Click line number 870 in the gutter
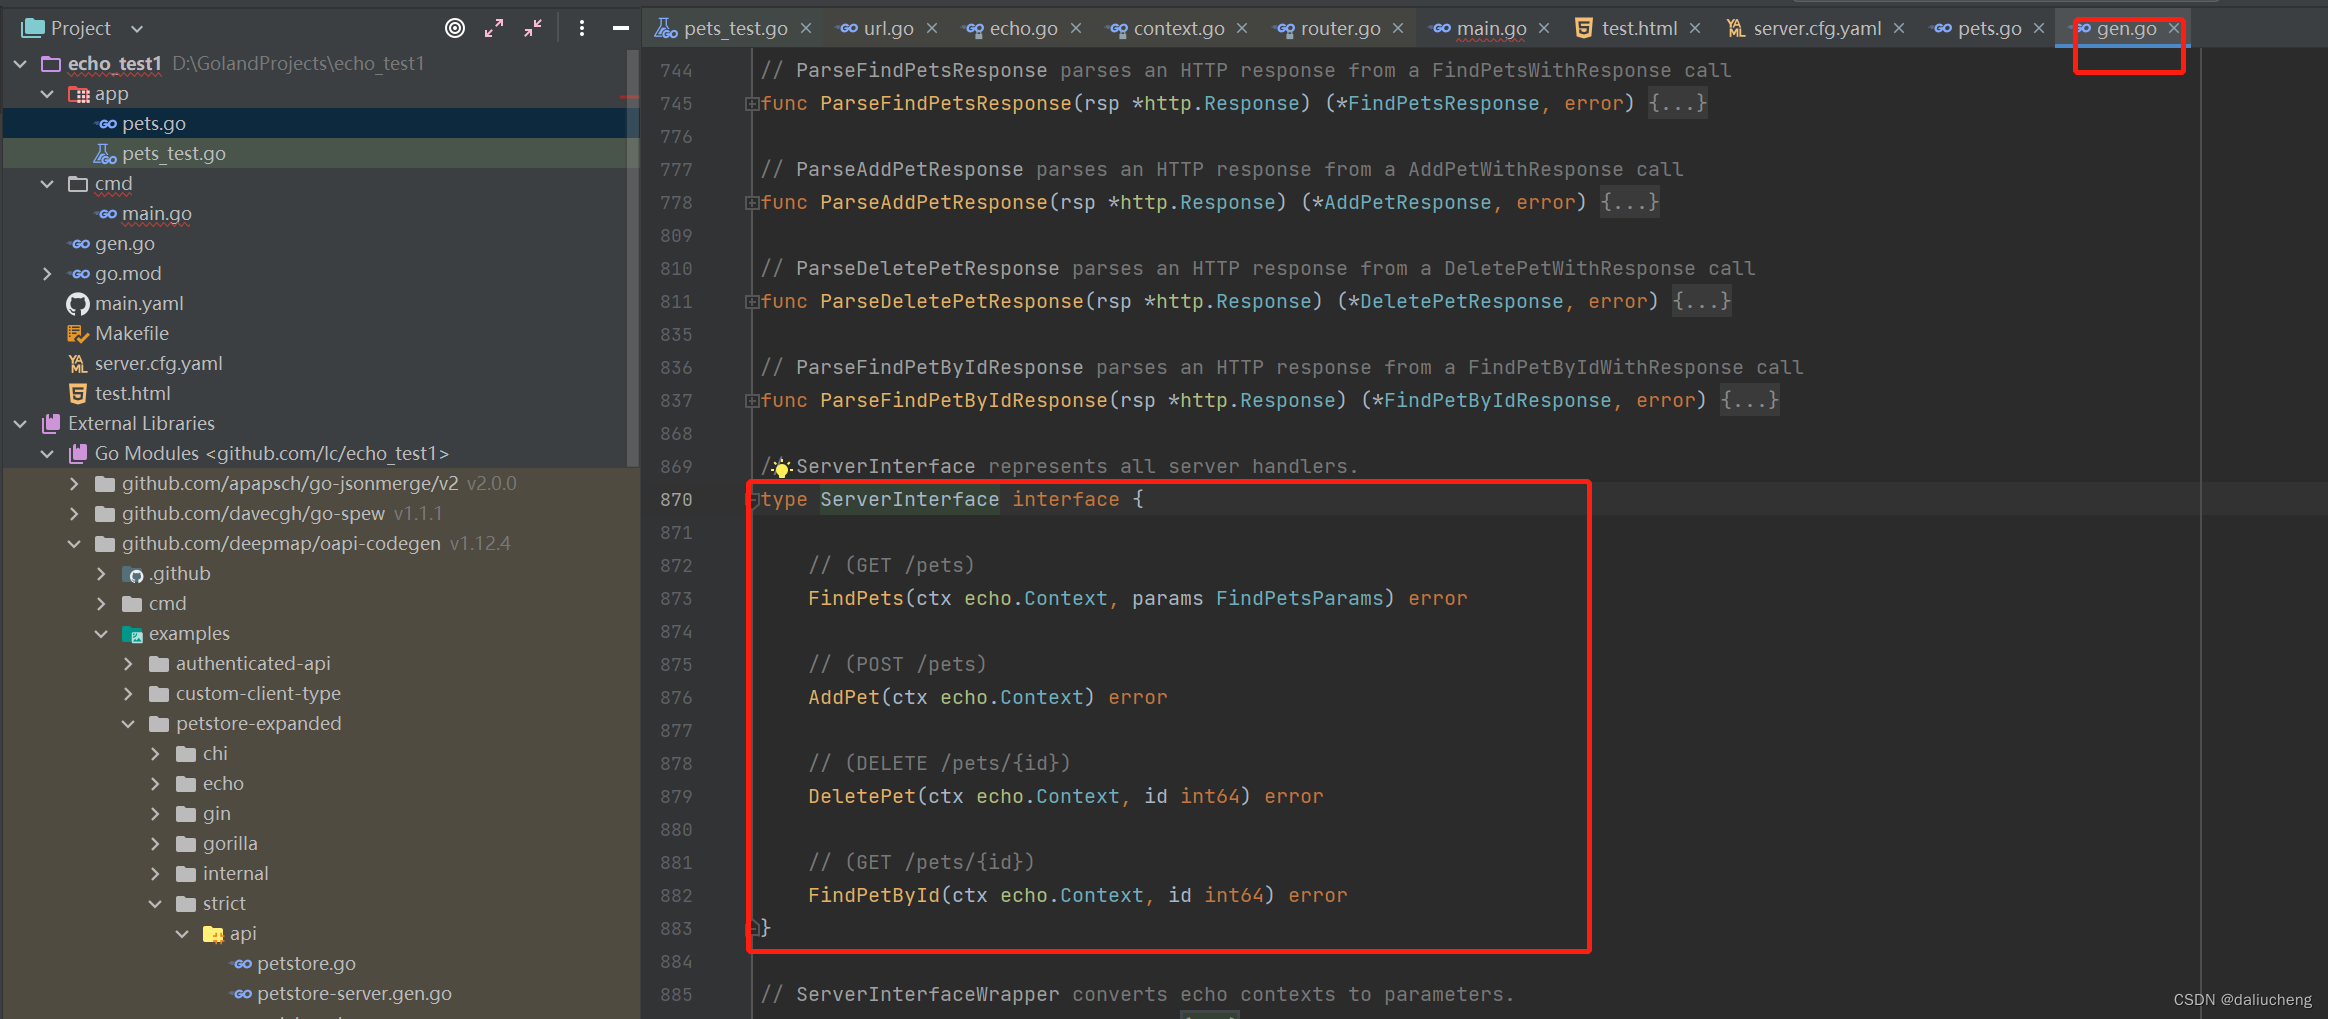 [x=676, y=500]
